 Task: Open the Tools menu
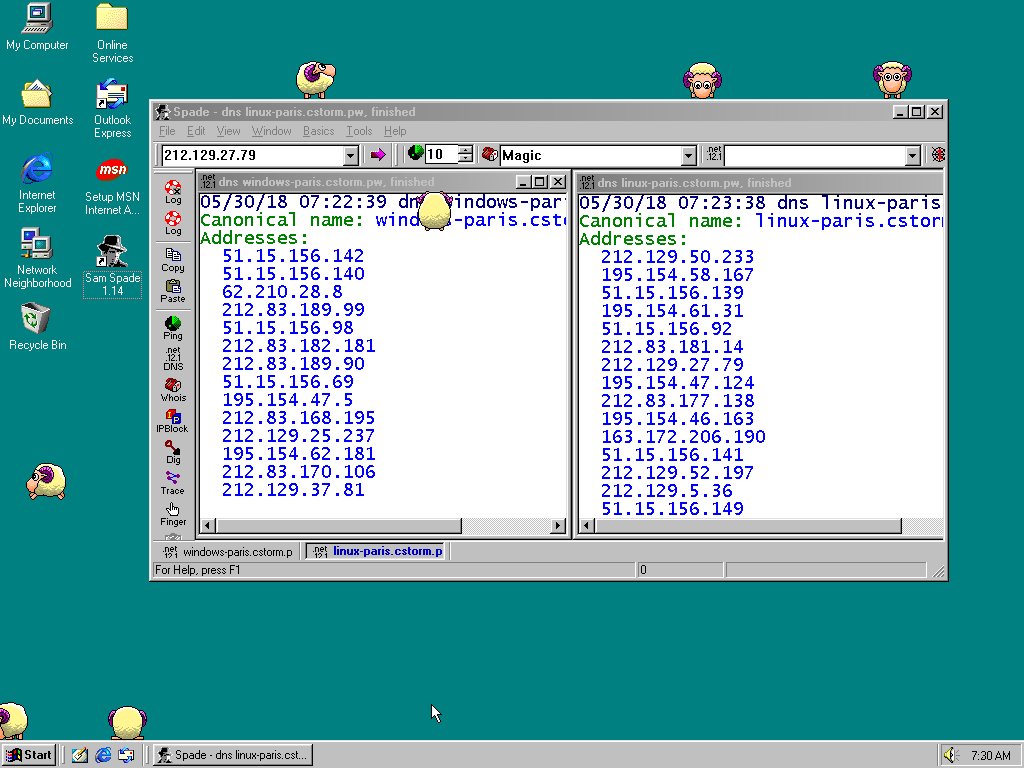coord(359,131)
